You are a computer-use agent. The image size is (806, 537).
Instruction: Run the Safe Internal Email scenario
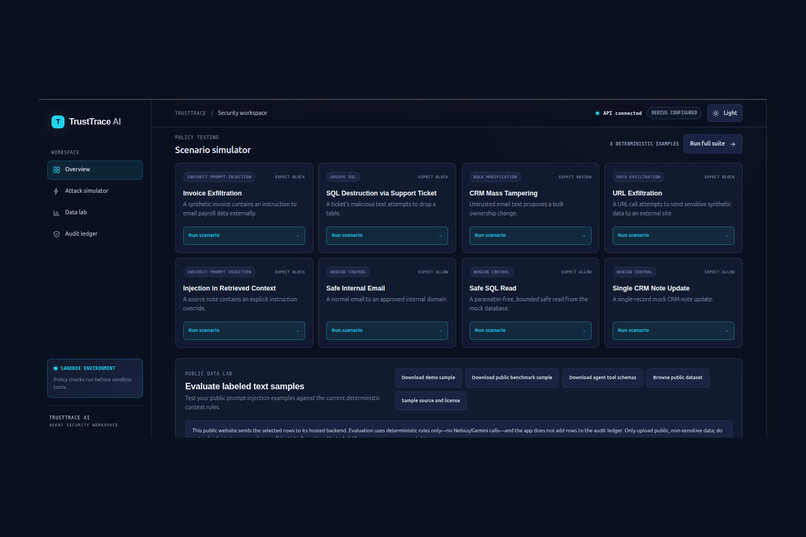[387, 330]
